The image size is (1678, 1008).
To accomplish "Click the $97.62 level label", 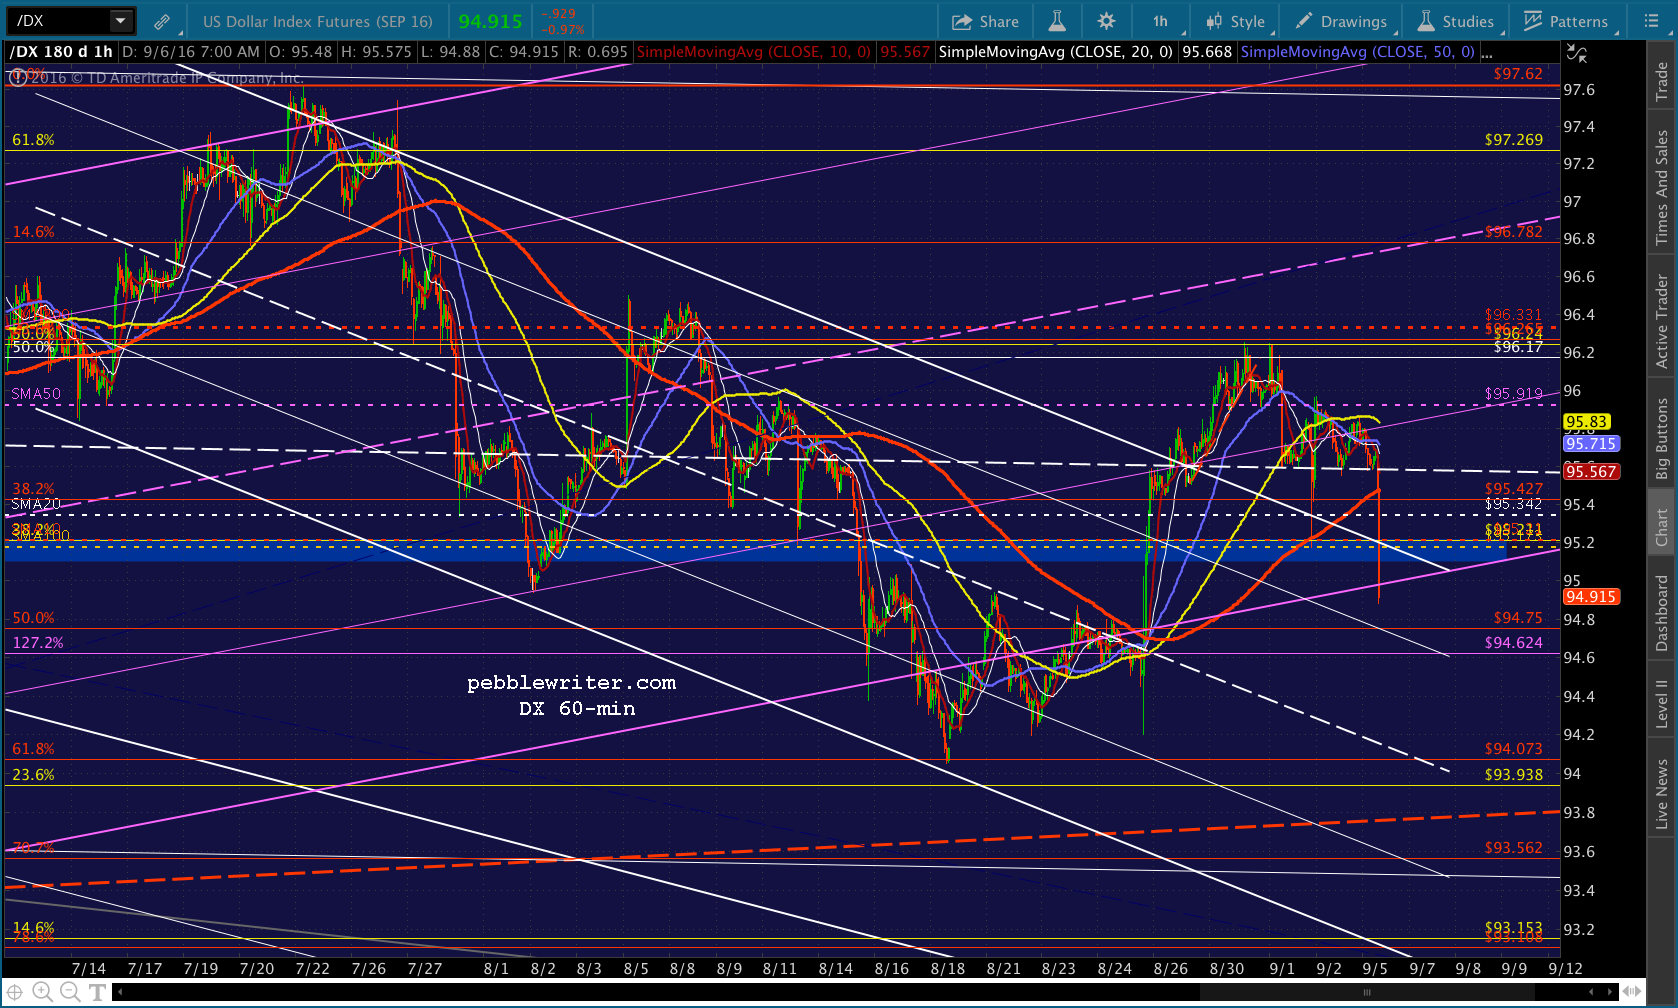I will (1518, 74).
